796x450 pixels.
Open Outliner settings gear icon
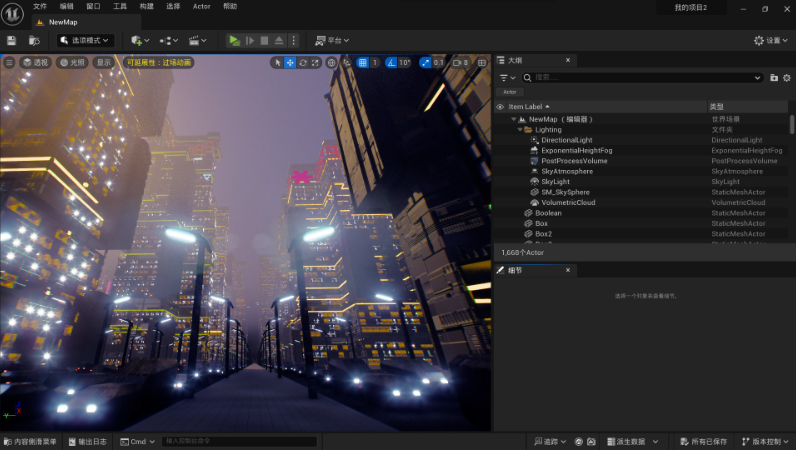coord(787,78)
